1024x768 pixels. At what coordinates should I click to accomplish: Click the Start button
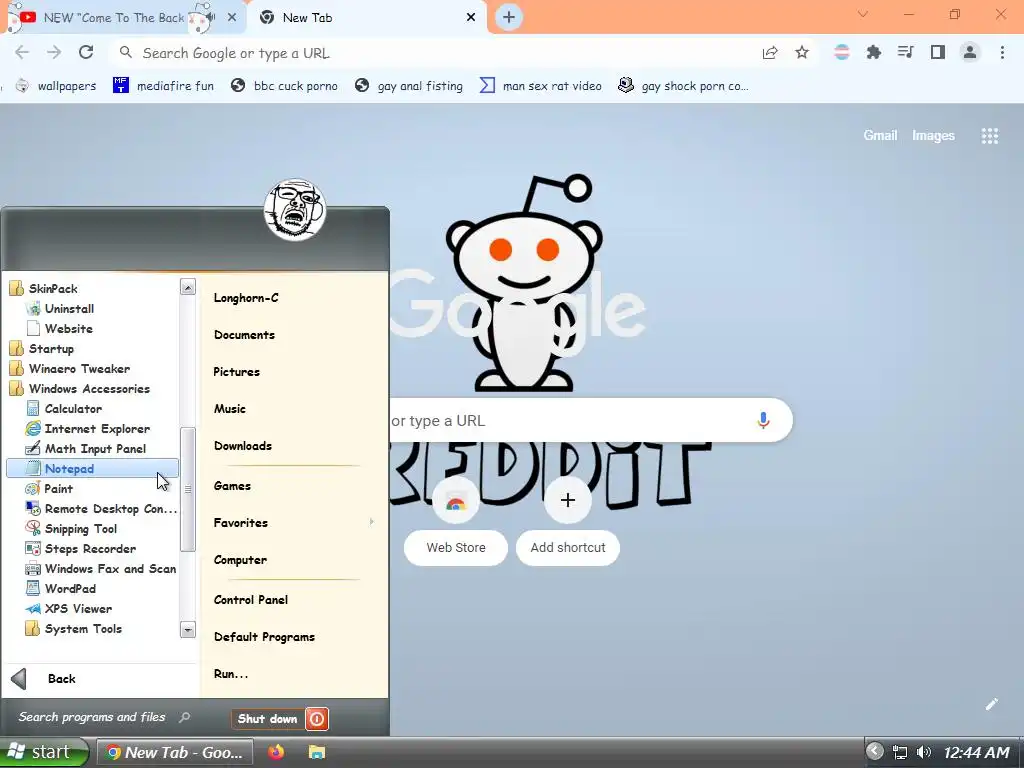[x=44, y=752]
